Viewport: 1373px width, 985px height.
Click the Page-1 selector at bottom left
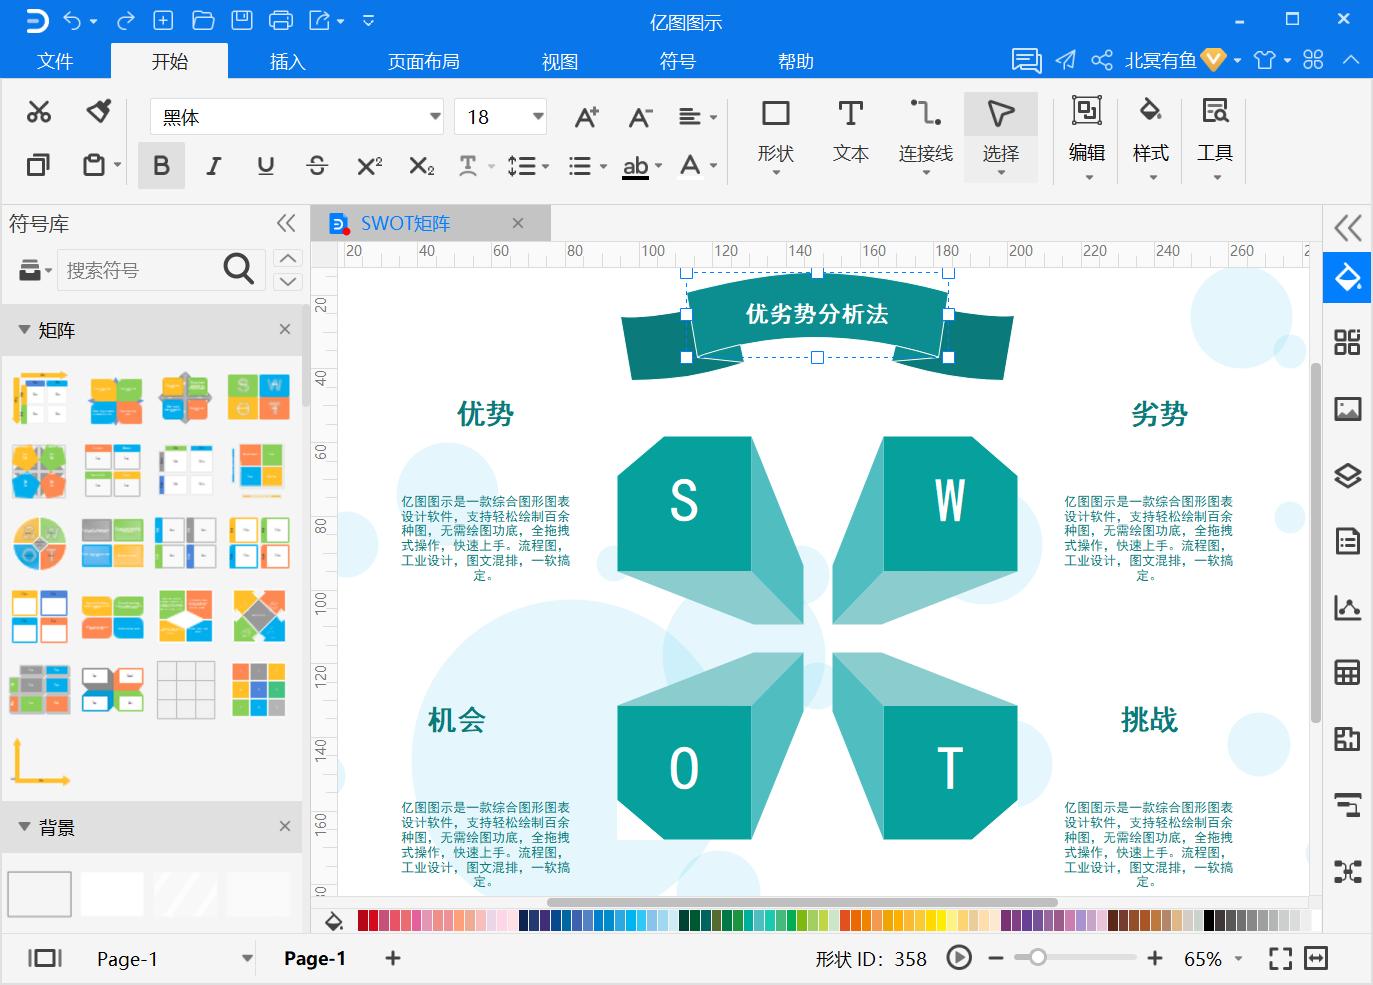(170, 958)
